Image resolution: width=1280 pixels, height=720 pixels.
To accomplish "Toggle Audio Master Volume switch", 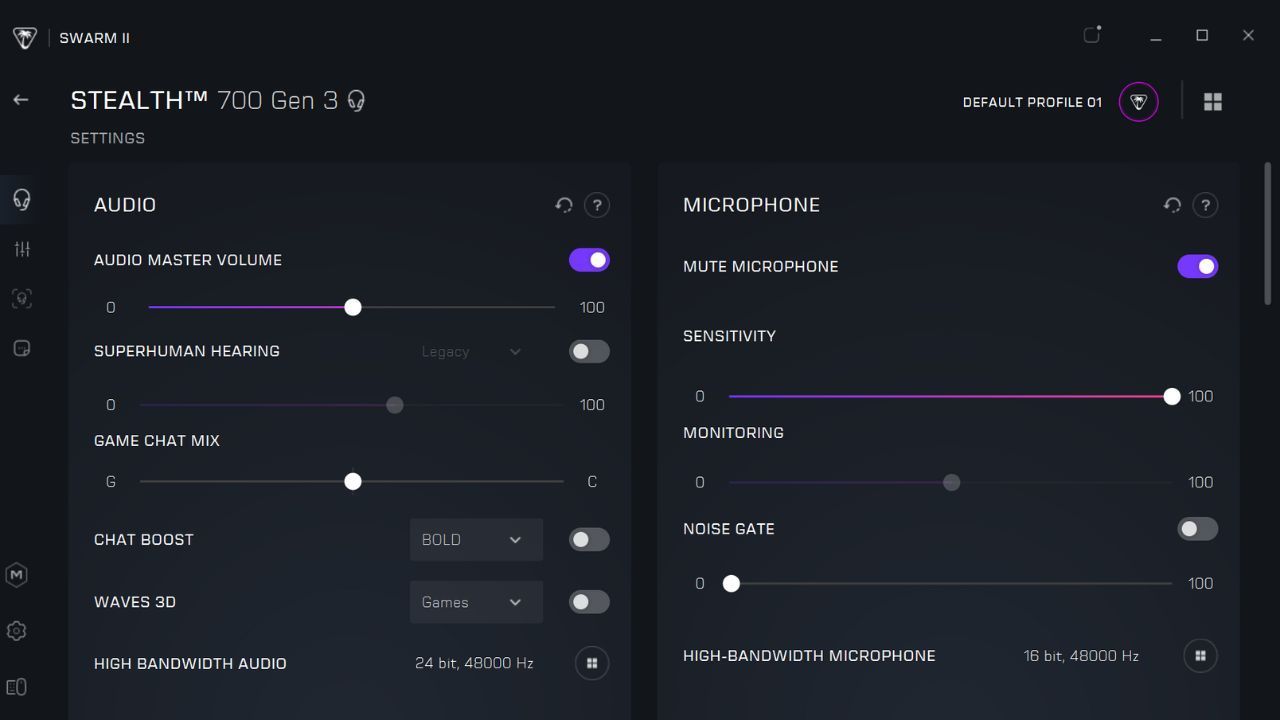I will pyautogui.click(x=589, y=260).
